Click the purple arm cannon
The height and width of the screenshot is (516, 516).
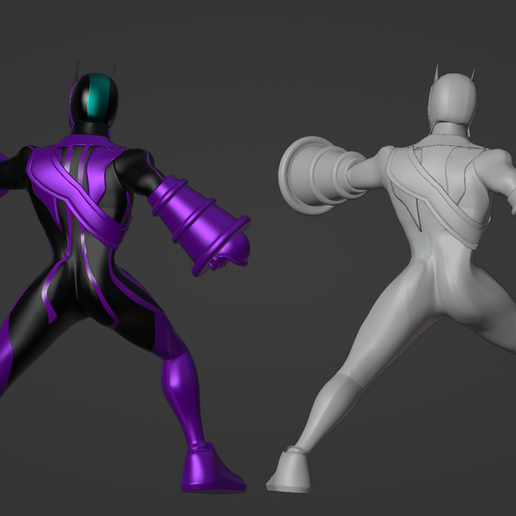(x=200, y=226)
